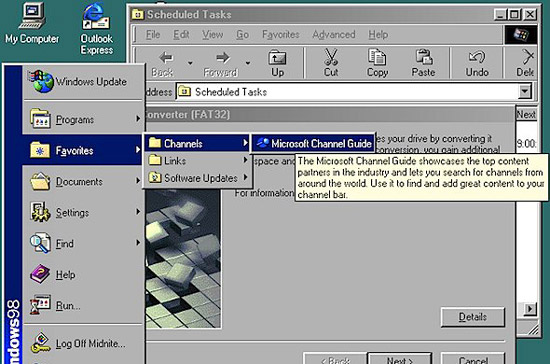Click the Next column header in task list
The image size is (550, 364).
[x=526, y=114]
